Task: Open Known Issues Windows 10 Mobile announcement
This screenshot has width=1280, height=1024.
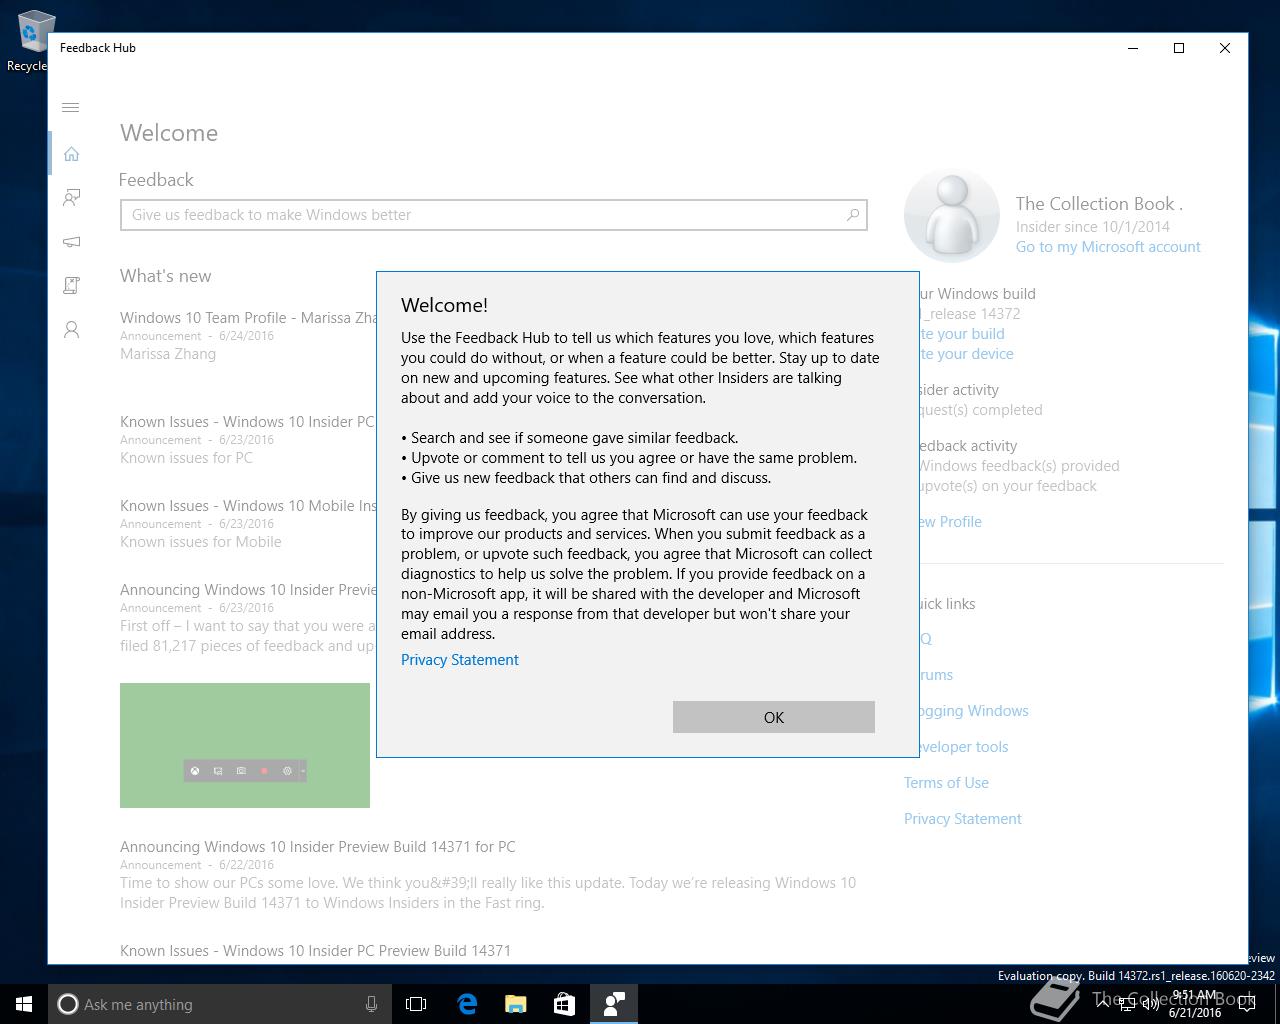Action: click(248, 506)
